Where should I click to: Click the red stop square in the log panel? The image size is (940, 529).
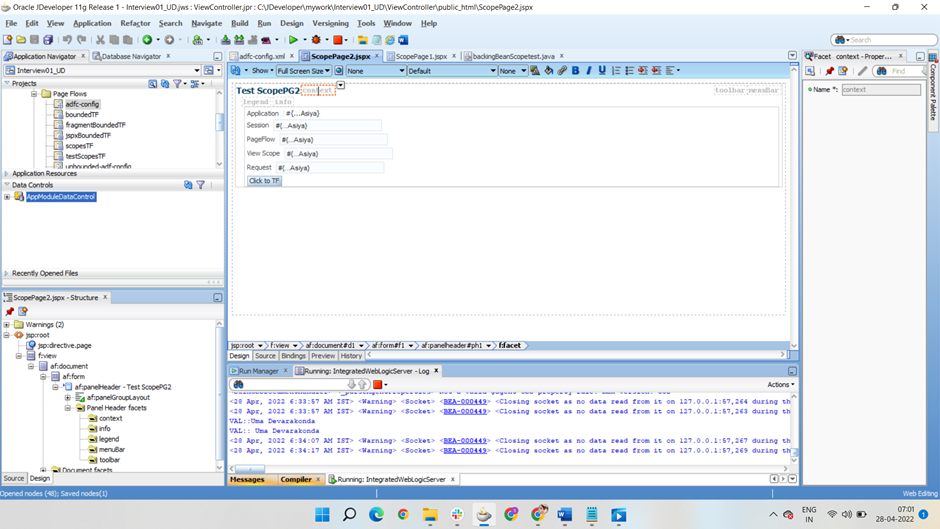point(378,384)
